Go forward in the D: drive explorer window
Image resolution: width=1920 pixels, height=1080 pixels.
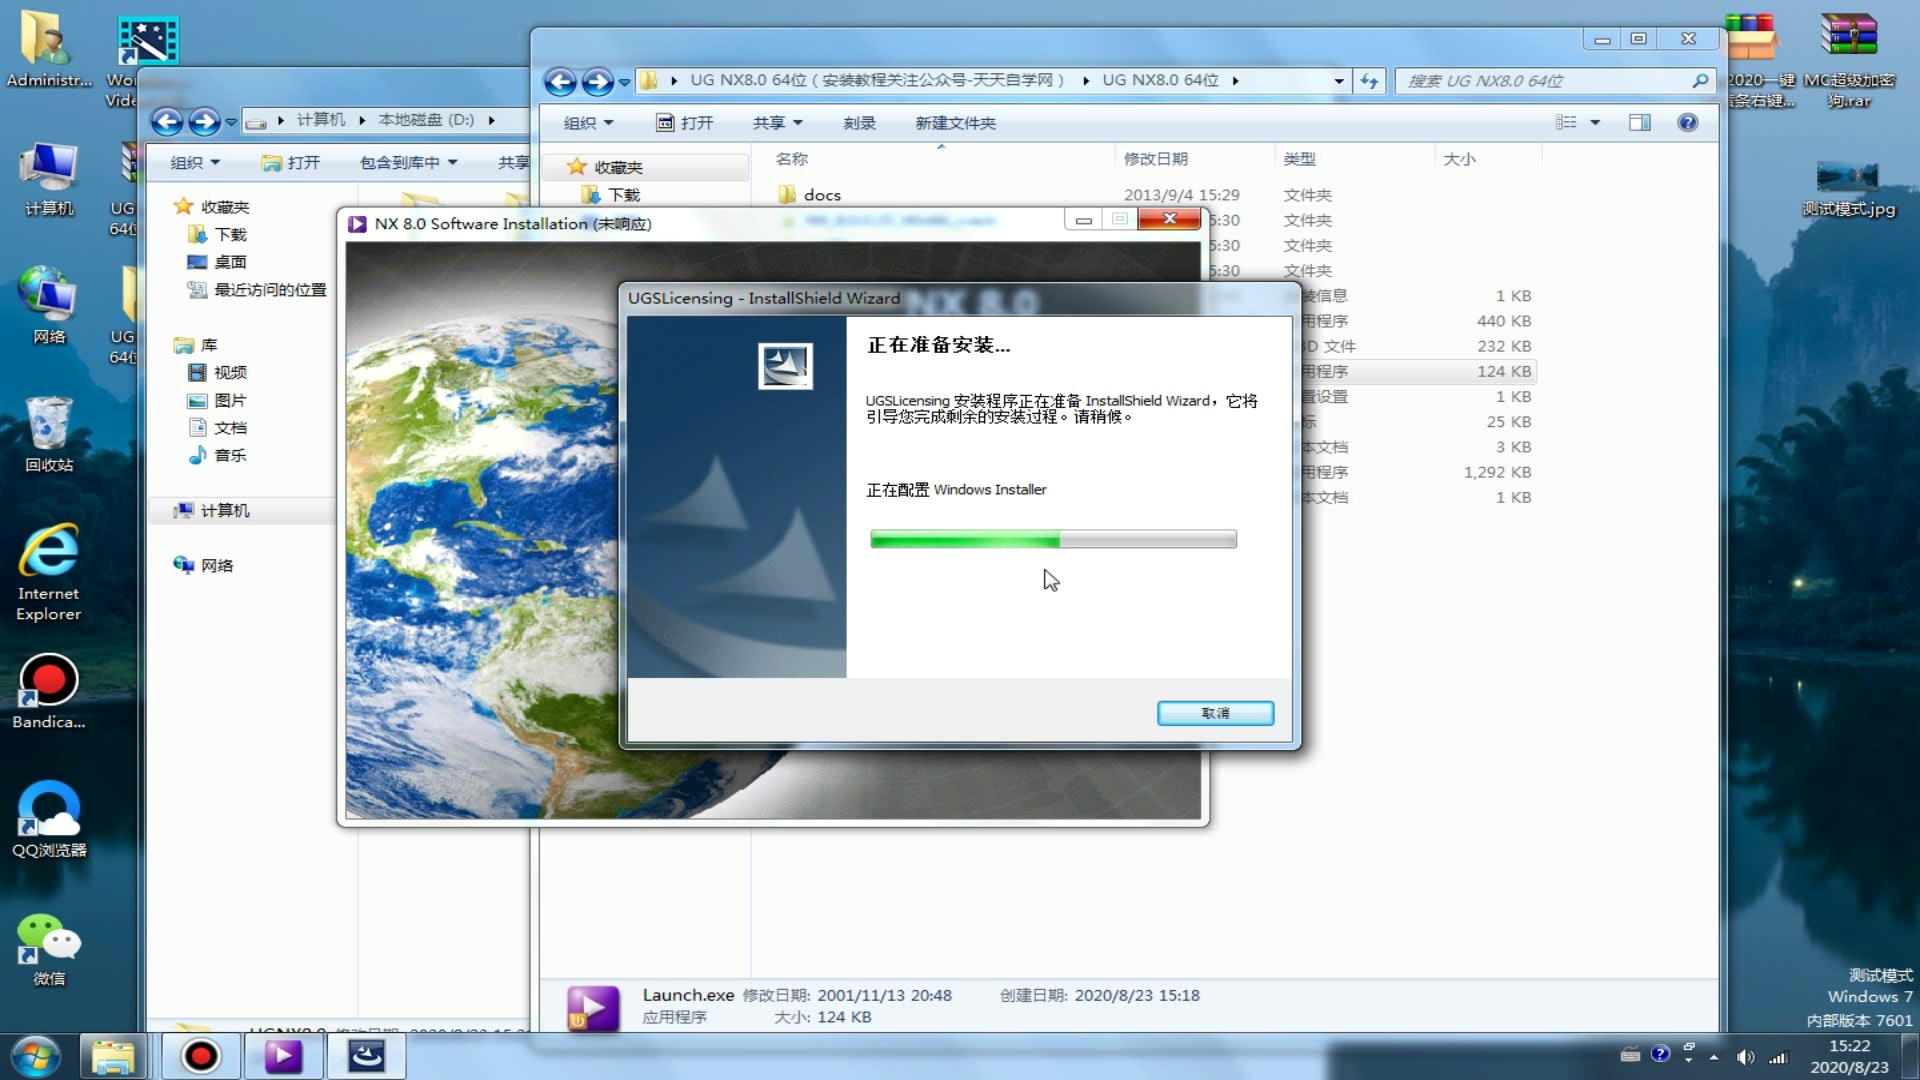(x=204, y=122)
